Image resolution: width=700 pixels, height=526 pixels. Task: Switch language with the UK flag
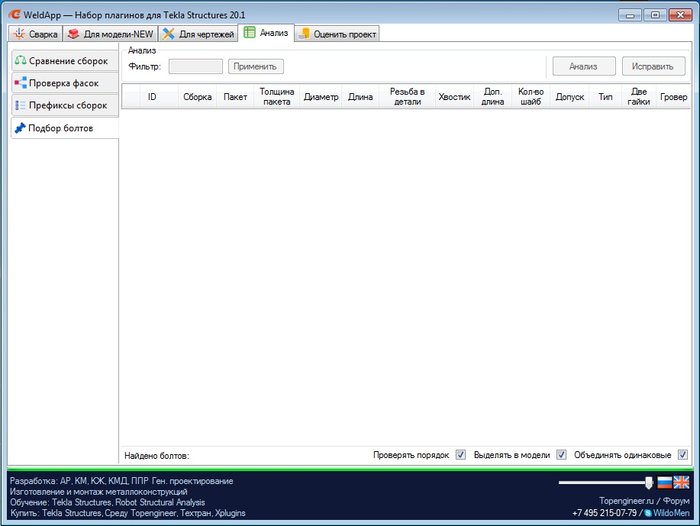[681, 482]
